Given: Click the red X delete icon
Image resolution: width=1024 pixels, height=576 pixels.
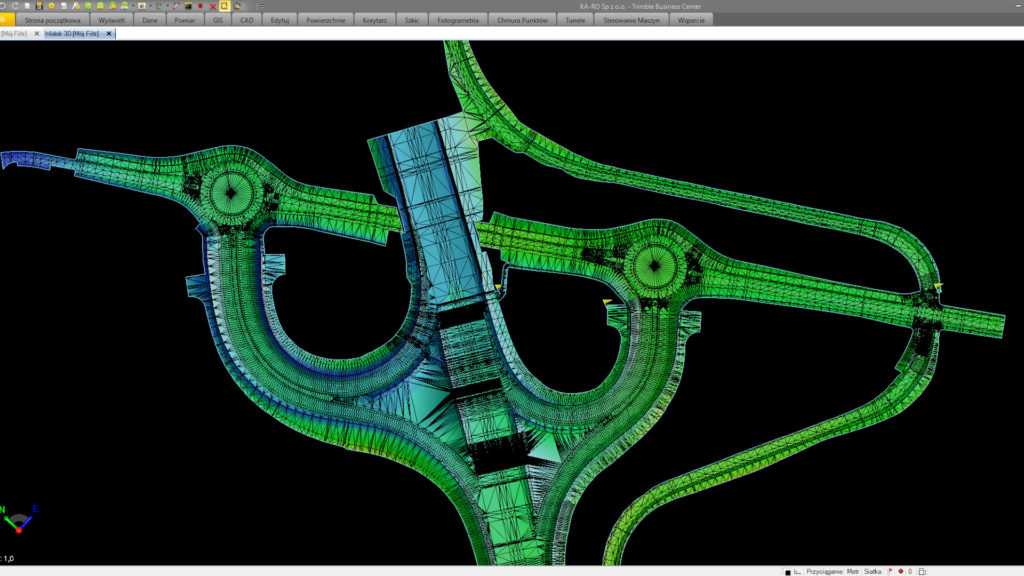Looking at the screenshot, I should coord(213,6).
